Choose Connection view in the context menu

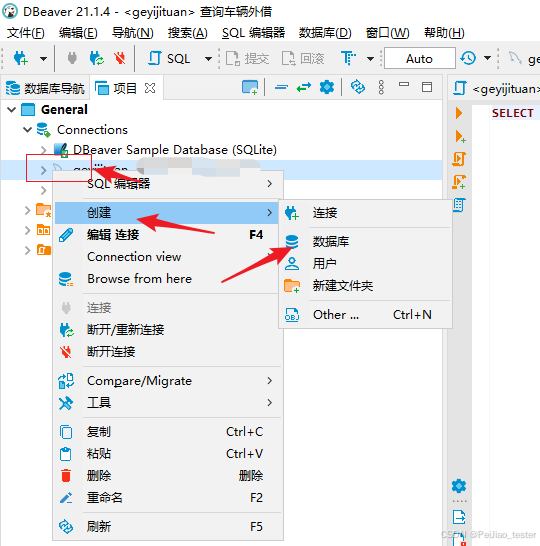coord(168,257)
